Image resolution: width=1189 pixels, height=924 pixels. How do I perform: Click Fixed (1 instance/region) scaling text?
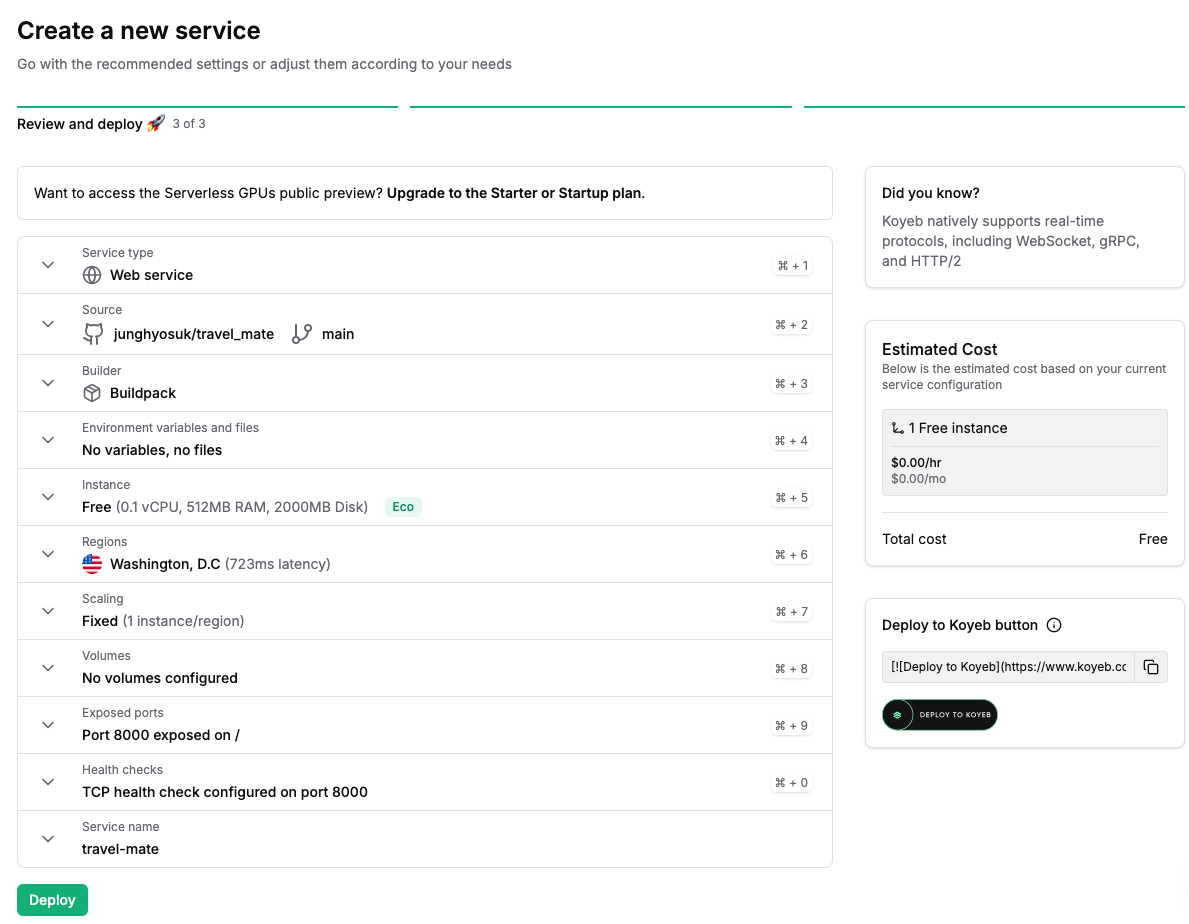click(163, 622)
